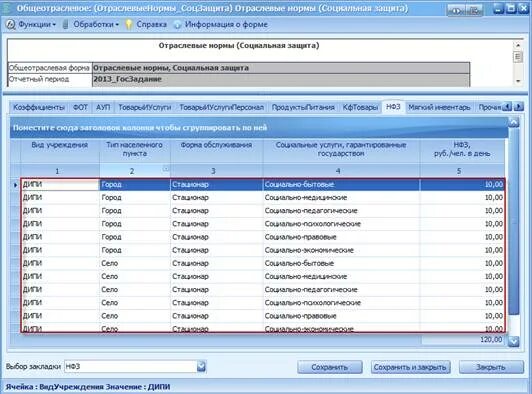Switch to the АУП tab

103,107
